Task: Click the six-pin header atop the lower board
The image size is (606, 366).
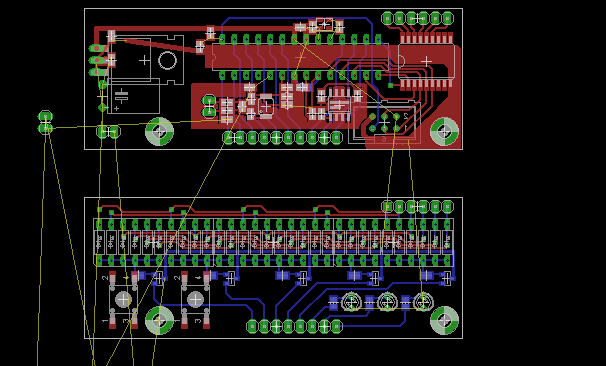Action: pyautogui.click(x=417, y=206)
